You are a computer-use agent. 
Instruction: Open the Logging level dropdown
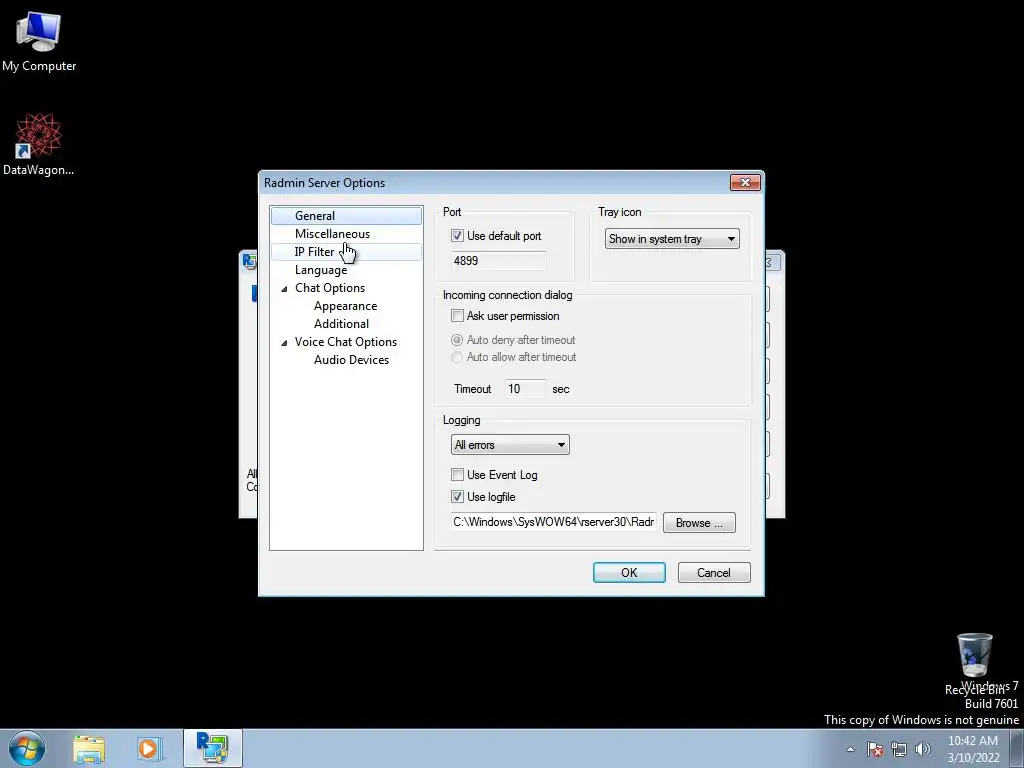(510, 445)
